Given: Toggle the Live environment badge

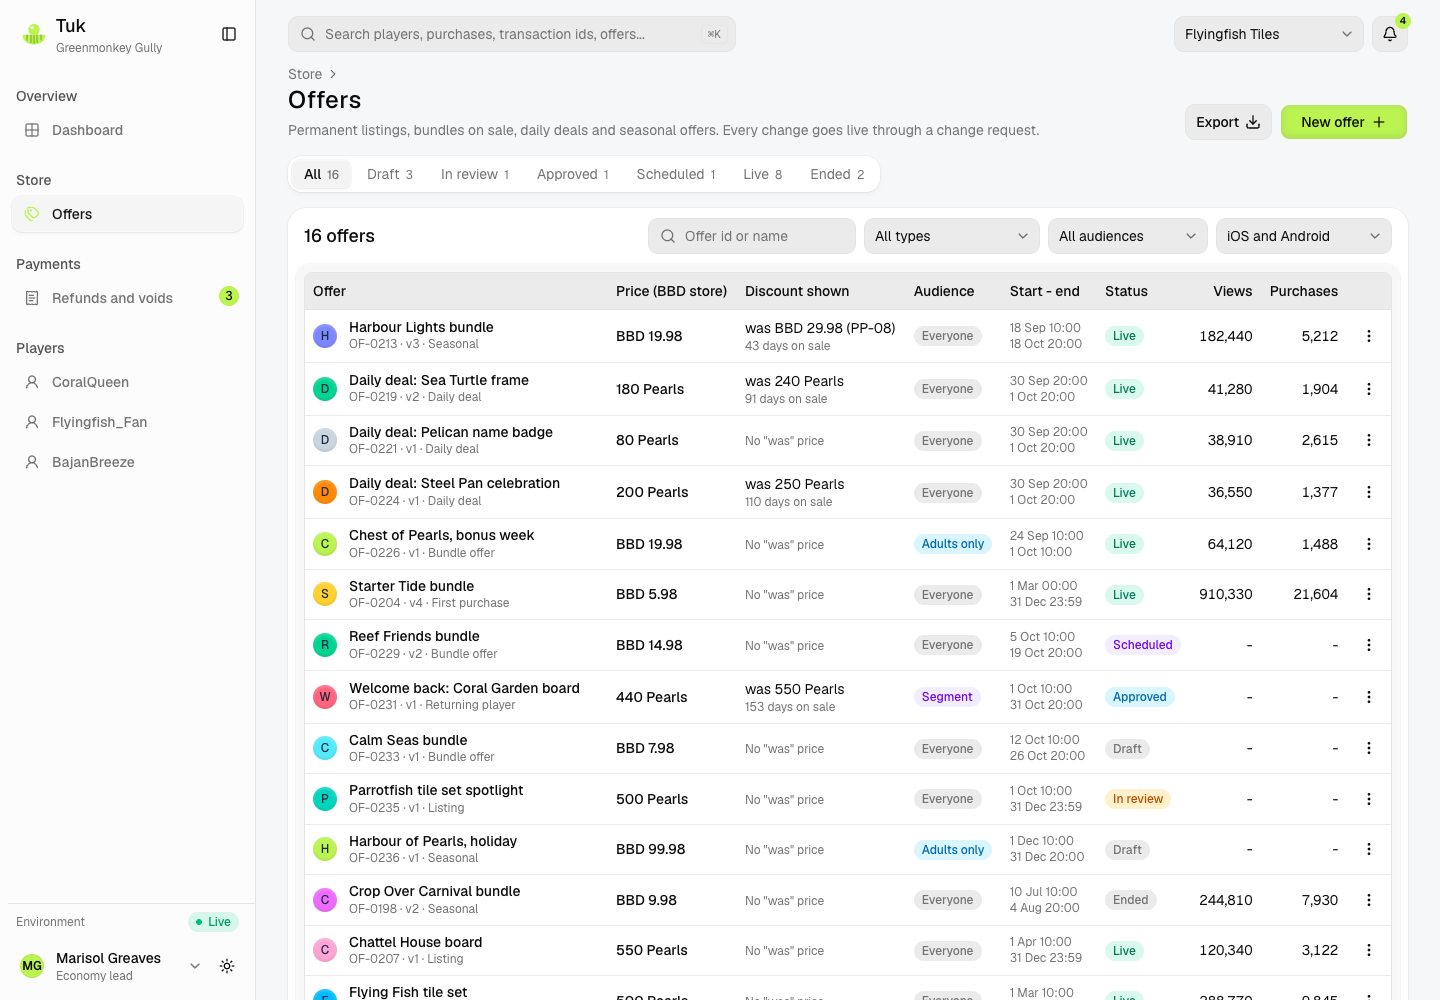Looking at the screenshot, I should click(213, 922).
